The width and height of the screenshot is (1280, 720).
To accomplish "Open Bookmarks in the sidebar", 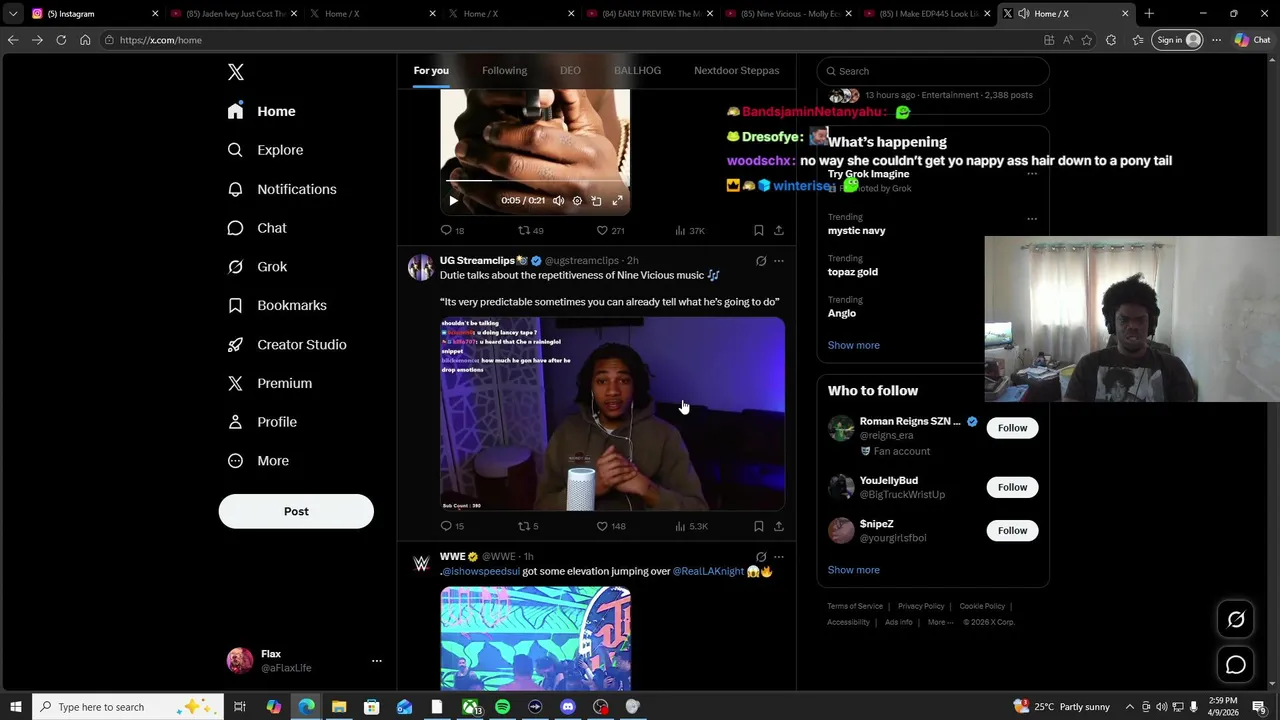I will pyautogui.click(x=277, y=305).
